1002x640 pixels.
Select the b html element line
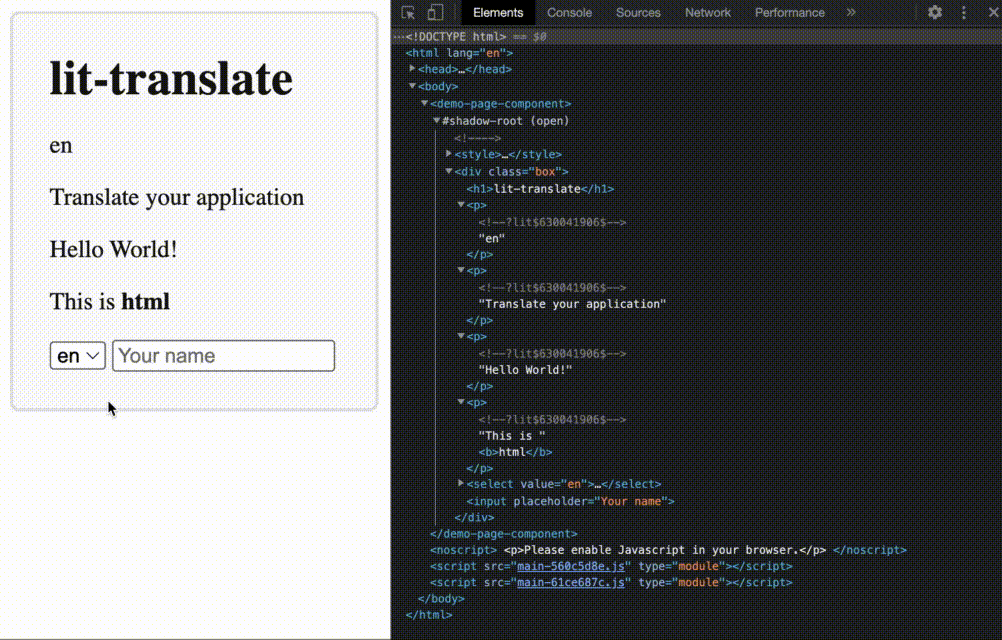tap(515, 452)
